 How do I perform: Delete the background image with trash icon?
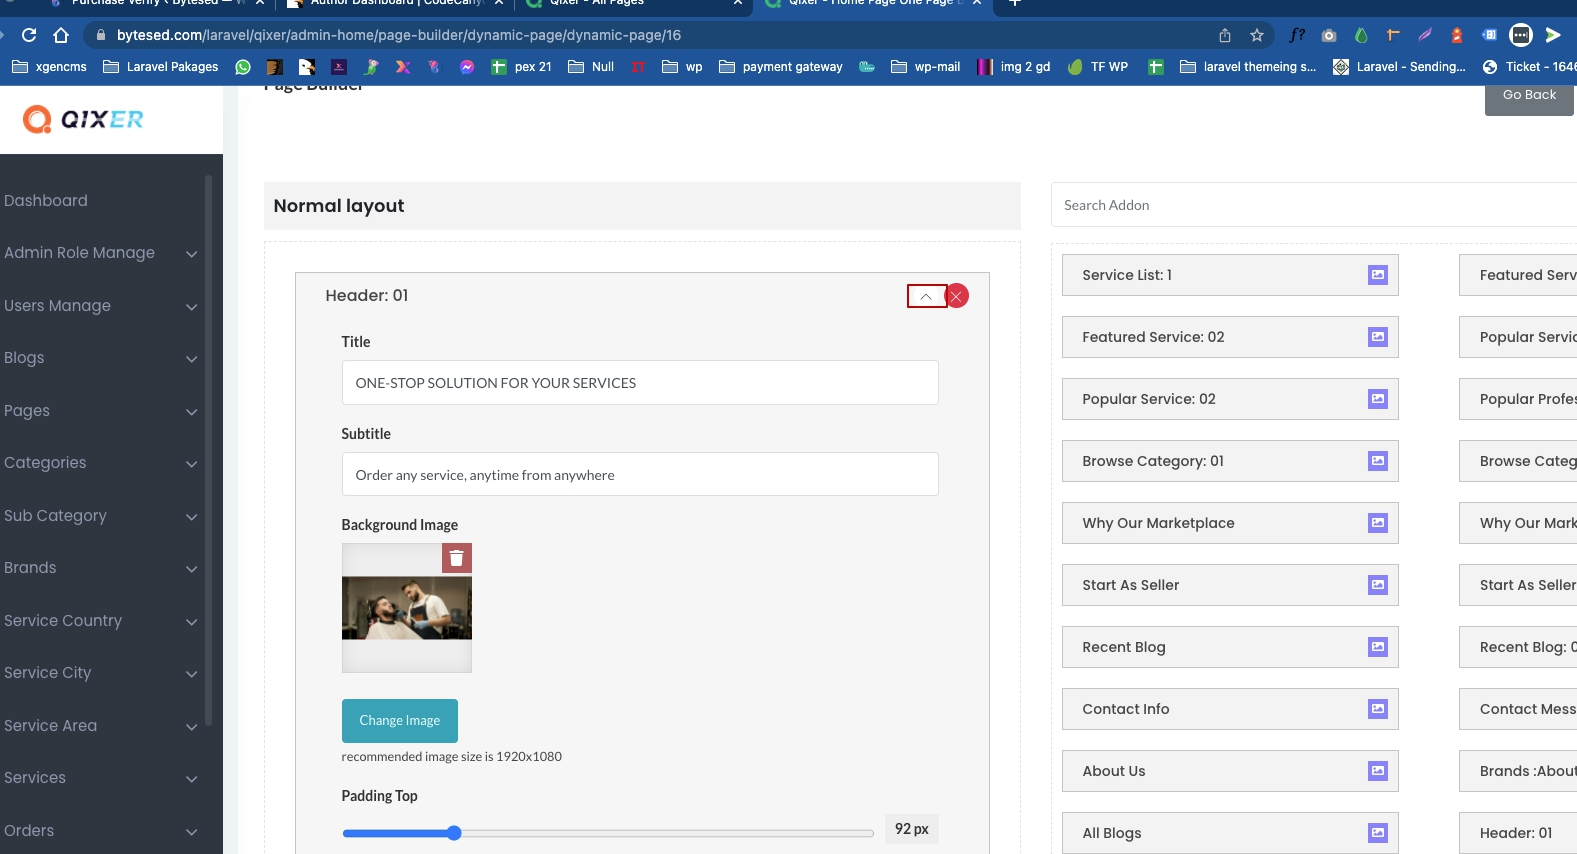[x=456, y=558]
